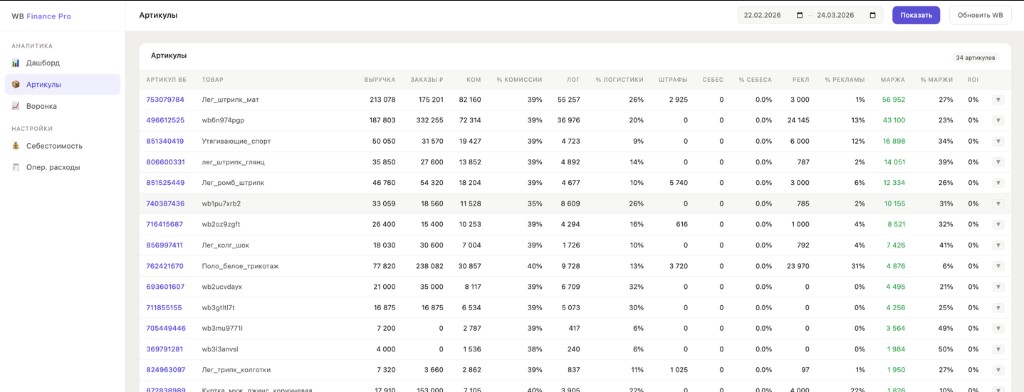Click the % Маржи column header

click(x=936, y=80)
